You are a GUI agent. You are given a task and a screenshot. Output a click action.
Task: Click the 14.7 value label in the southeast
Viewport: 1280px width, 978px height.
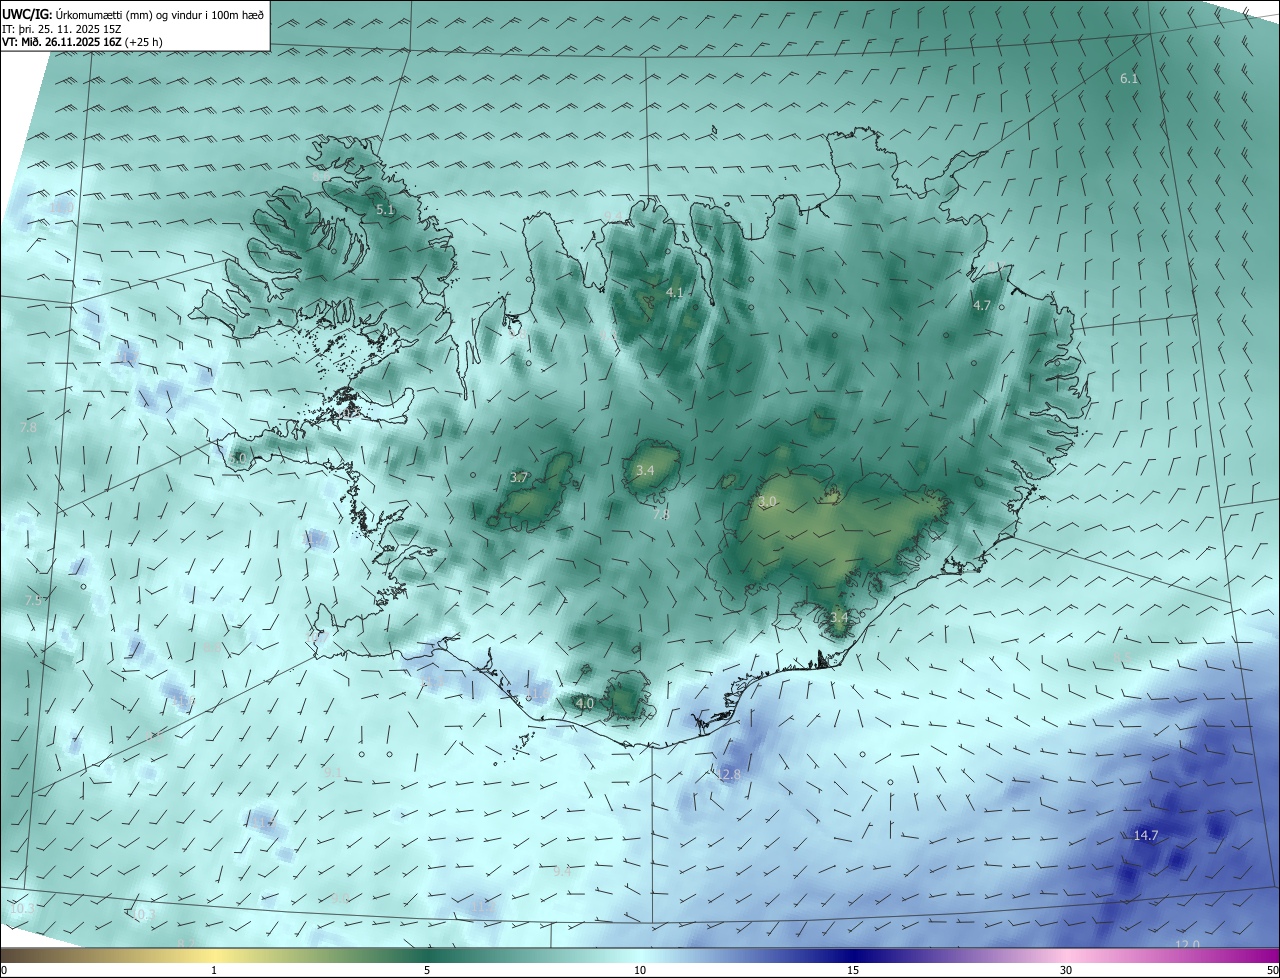[x=1146, y=836]
